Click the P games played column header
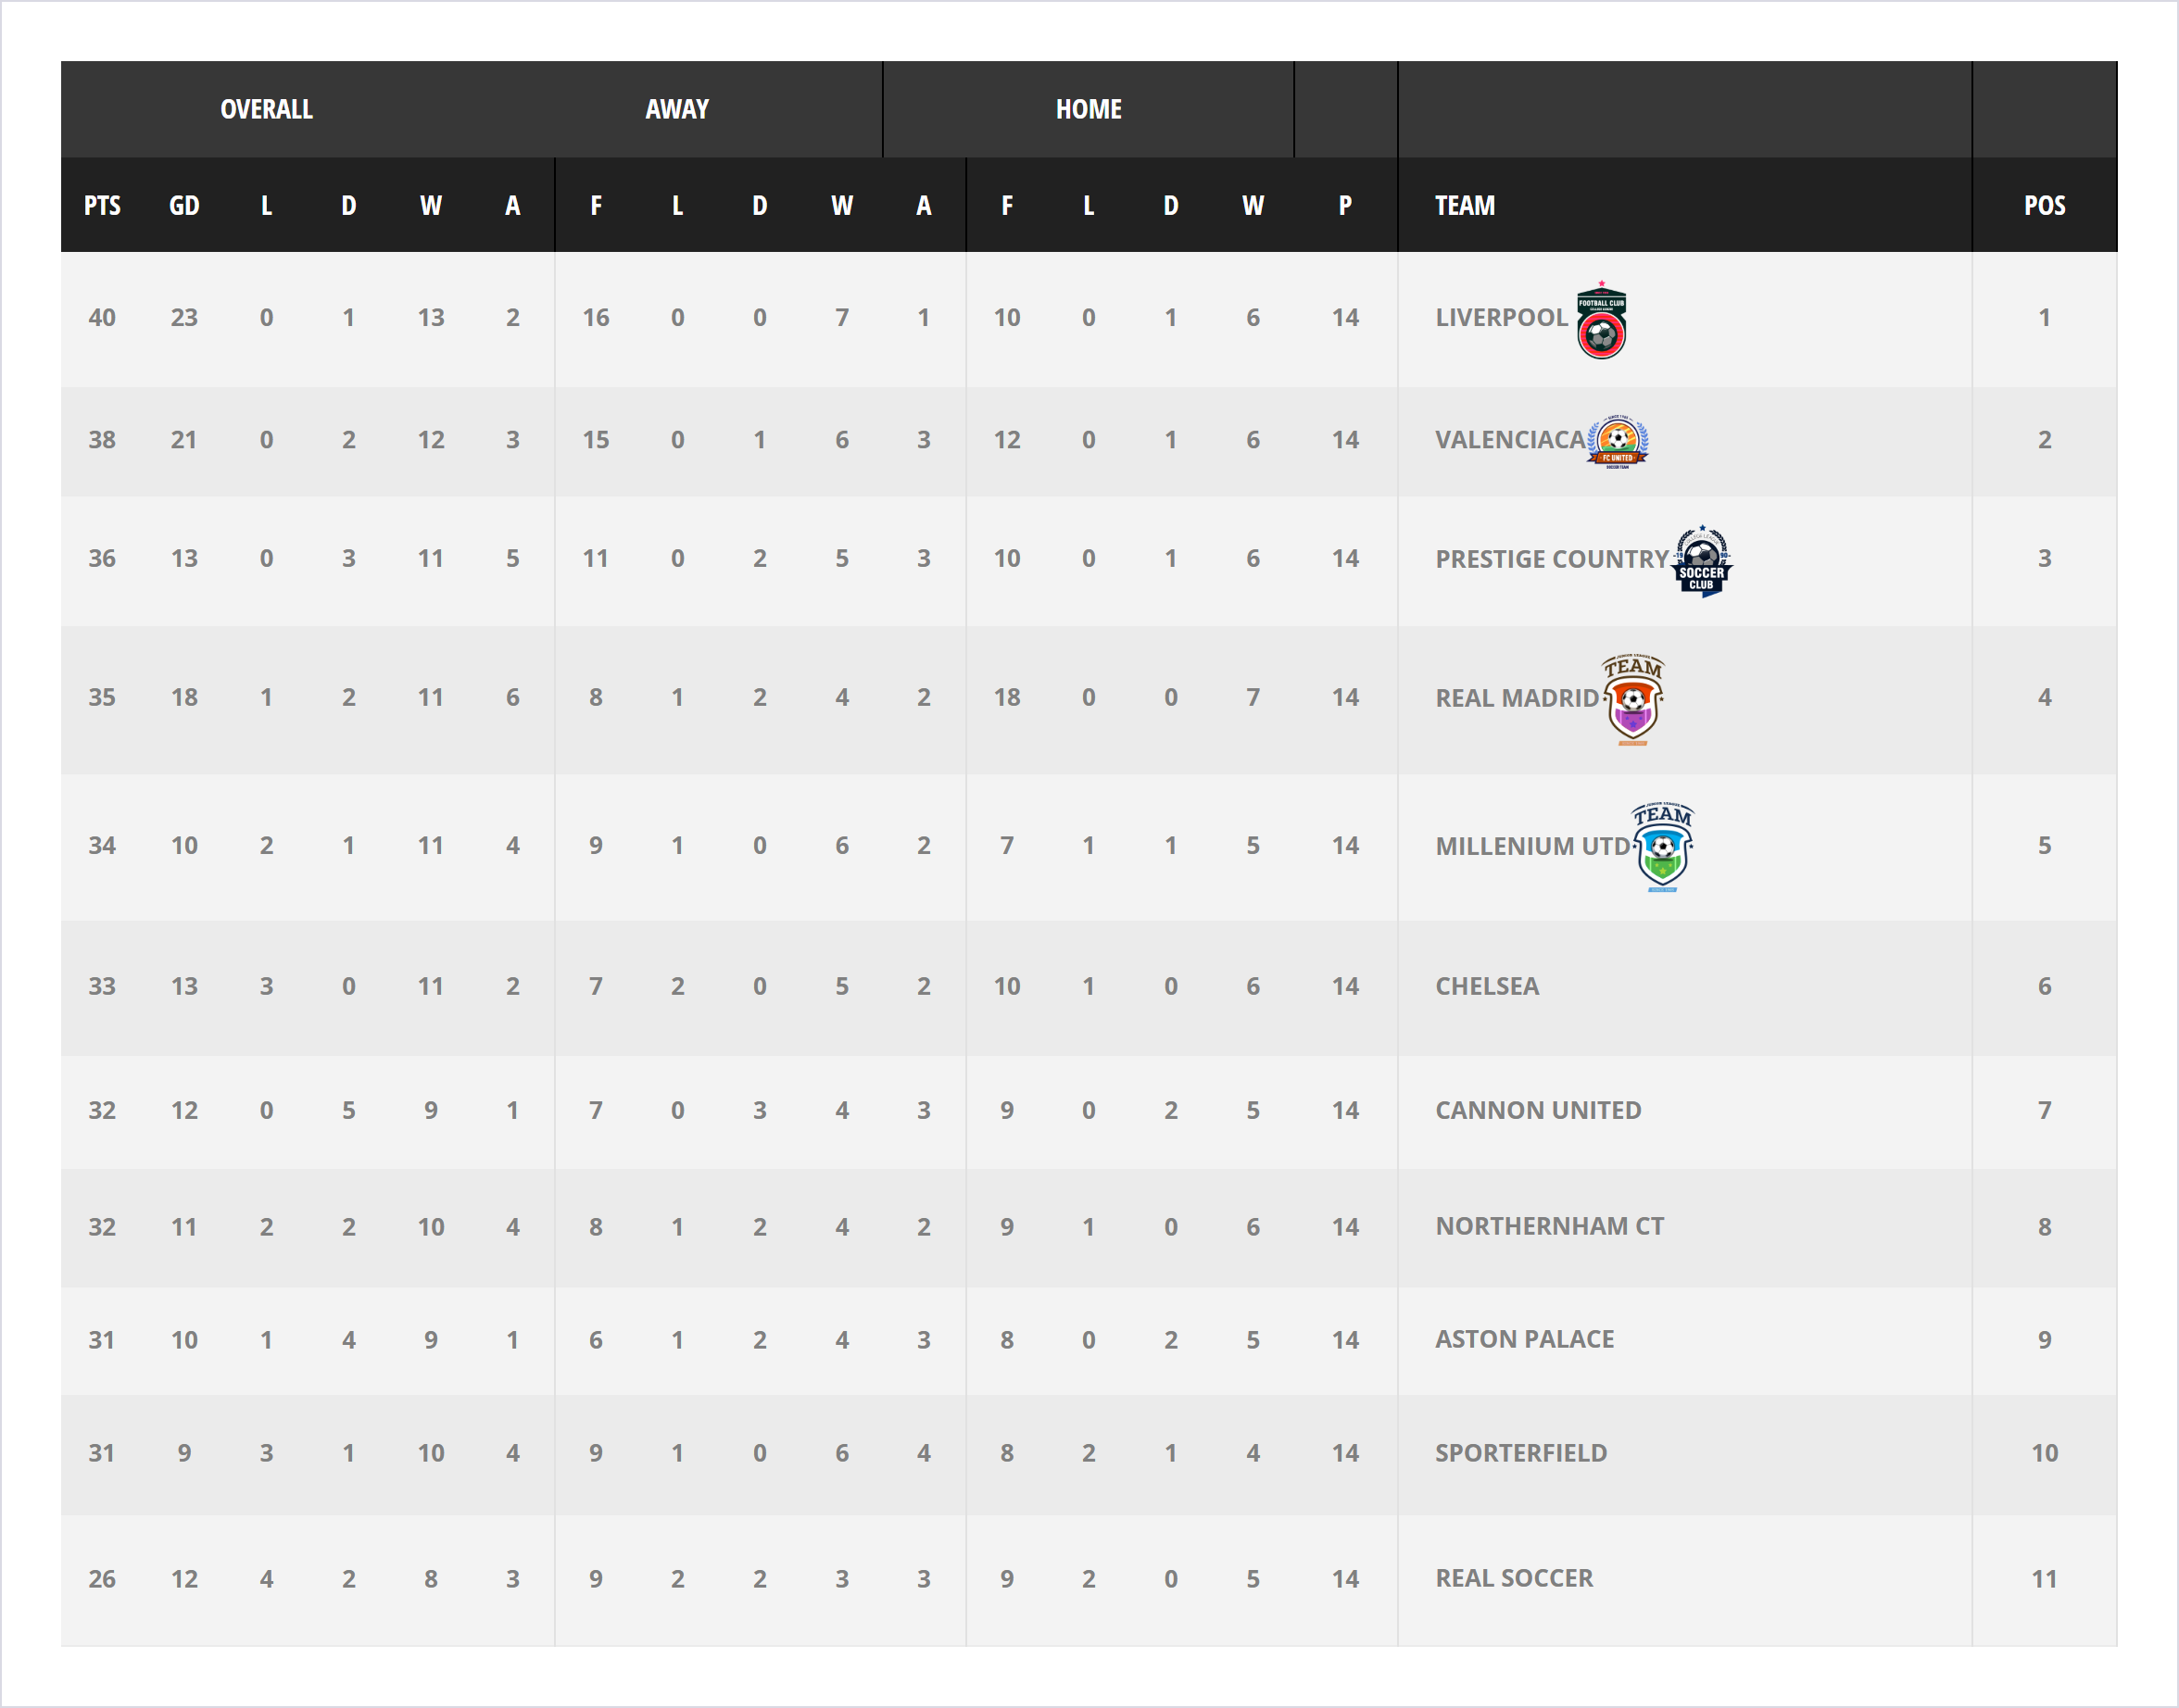2179x1708 pixels. point(1345,206)
